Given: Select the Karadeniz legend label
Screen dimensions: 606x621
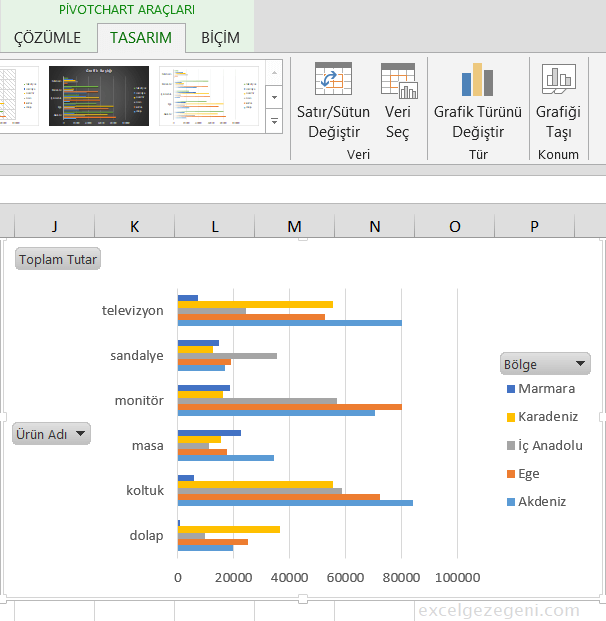Looking at the screenshot, I should 548,417.
